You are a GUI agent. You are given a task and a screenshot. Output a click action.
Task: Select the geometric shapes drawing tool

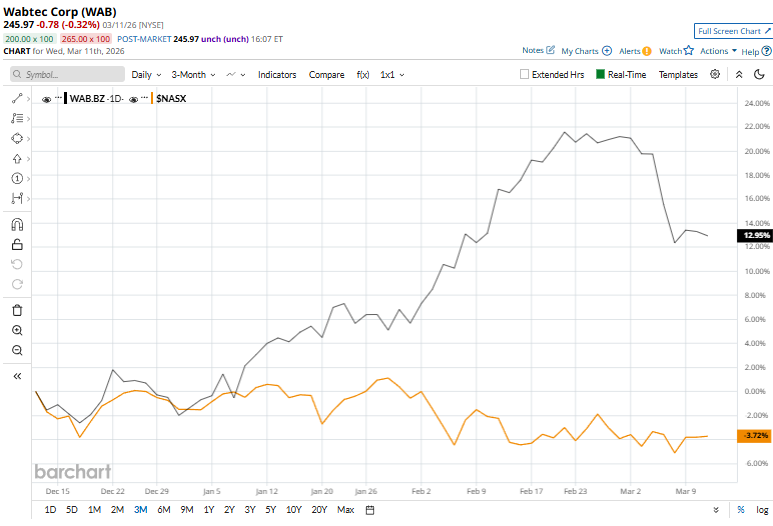pyautogui.click(x=17, y=139)
